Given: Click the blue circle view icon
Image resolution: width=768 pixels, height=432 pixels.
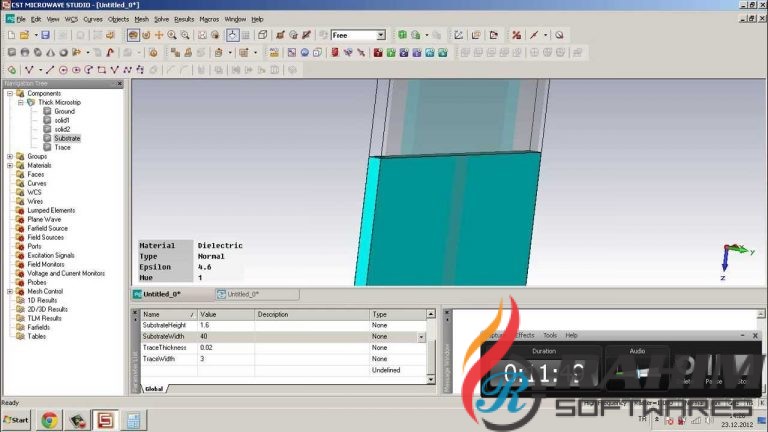Looking at the screenshot, I should click(x=305, y=52).
